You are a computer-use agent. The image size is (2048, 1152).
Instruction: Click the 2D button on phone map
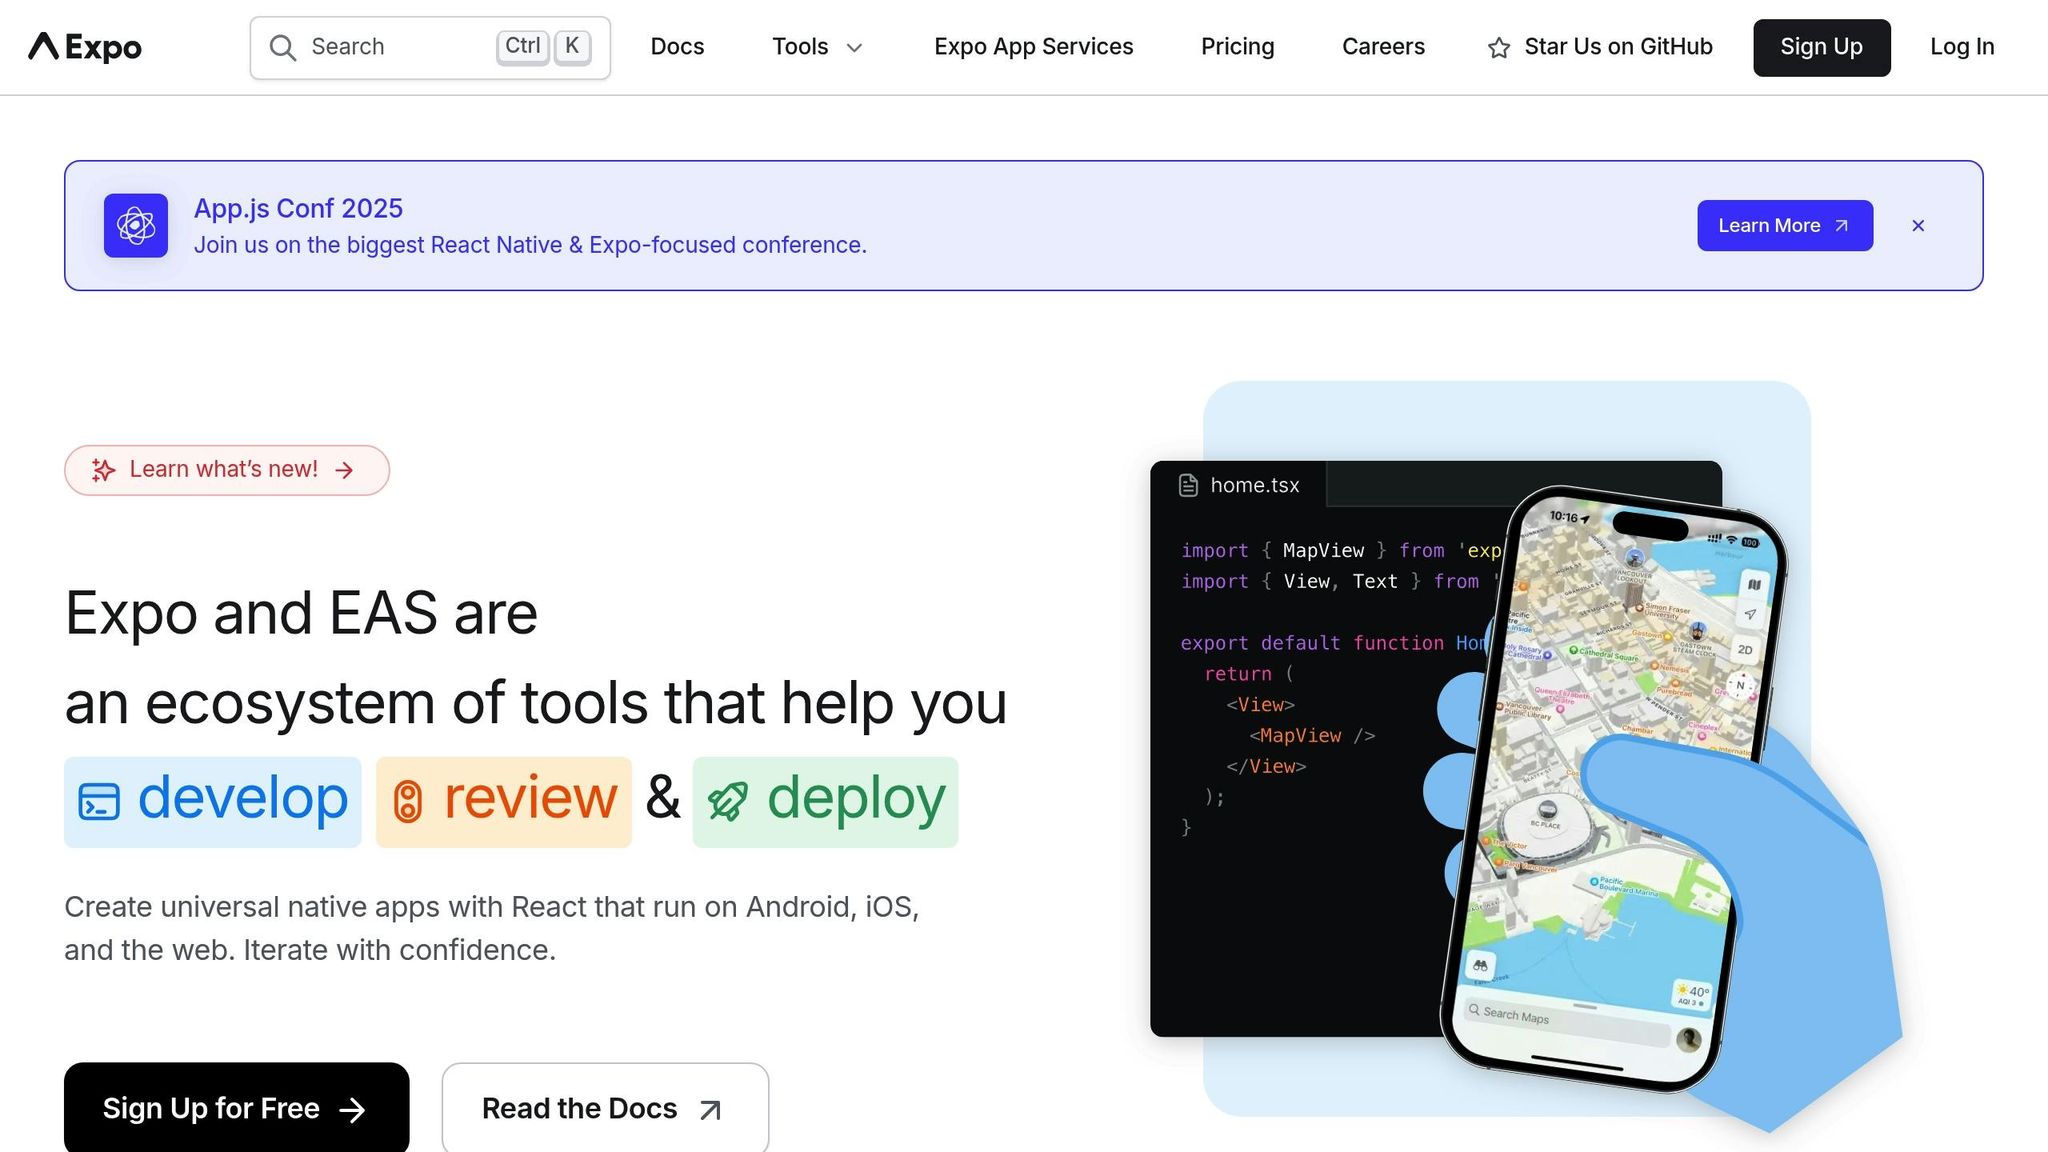click(x=1745, y=650)
